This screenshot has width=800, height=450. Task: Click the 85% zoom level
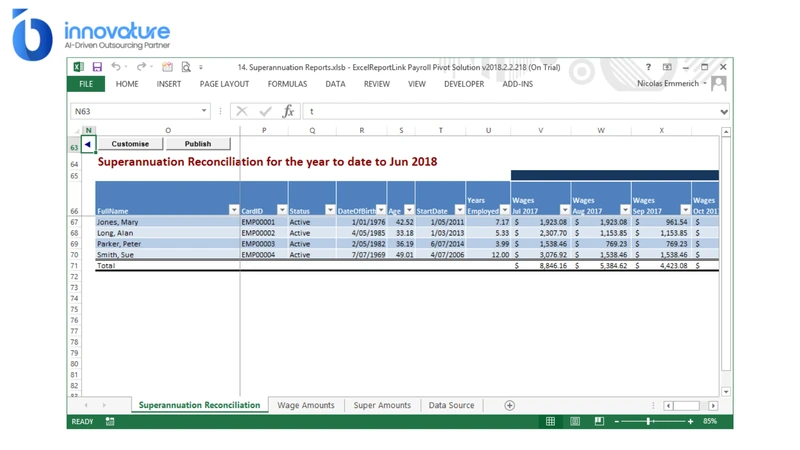[710, 421]
